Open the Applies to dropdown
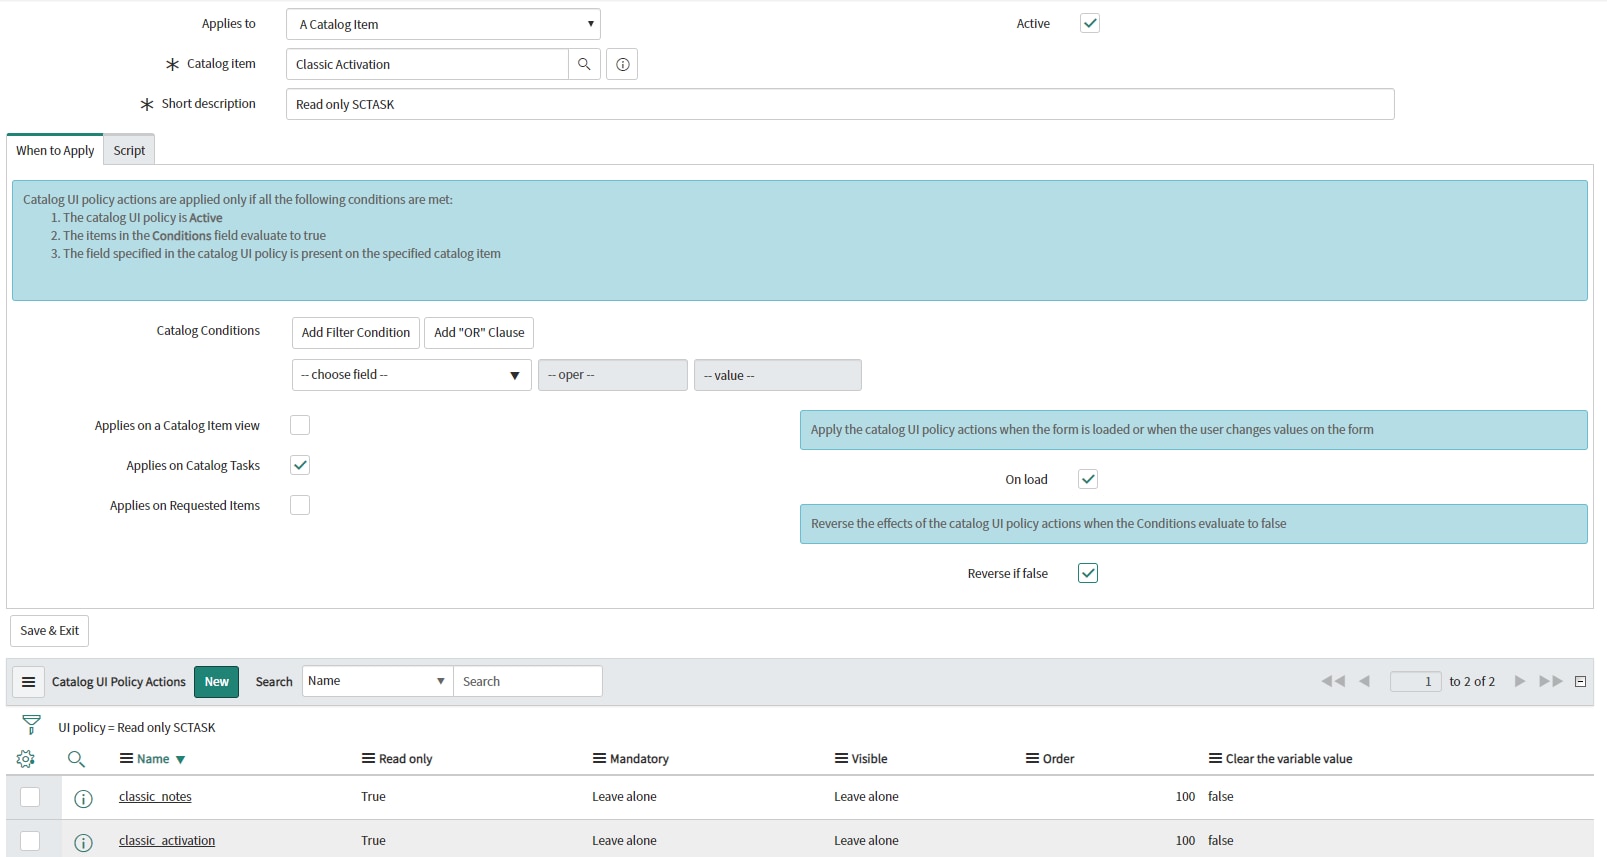The image size is (1607, 857). pos(443,24)
